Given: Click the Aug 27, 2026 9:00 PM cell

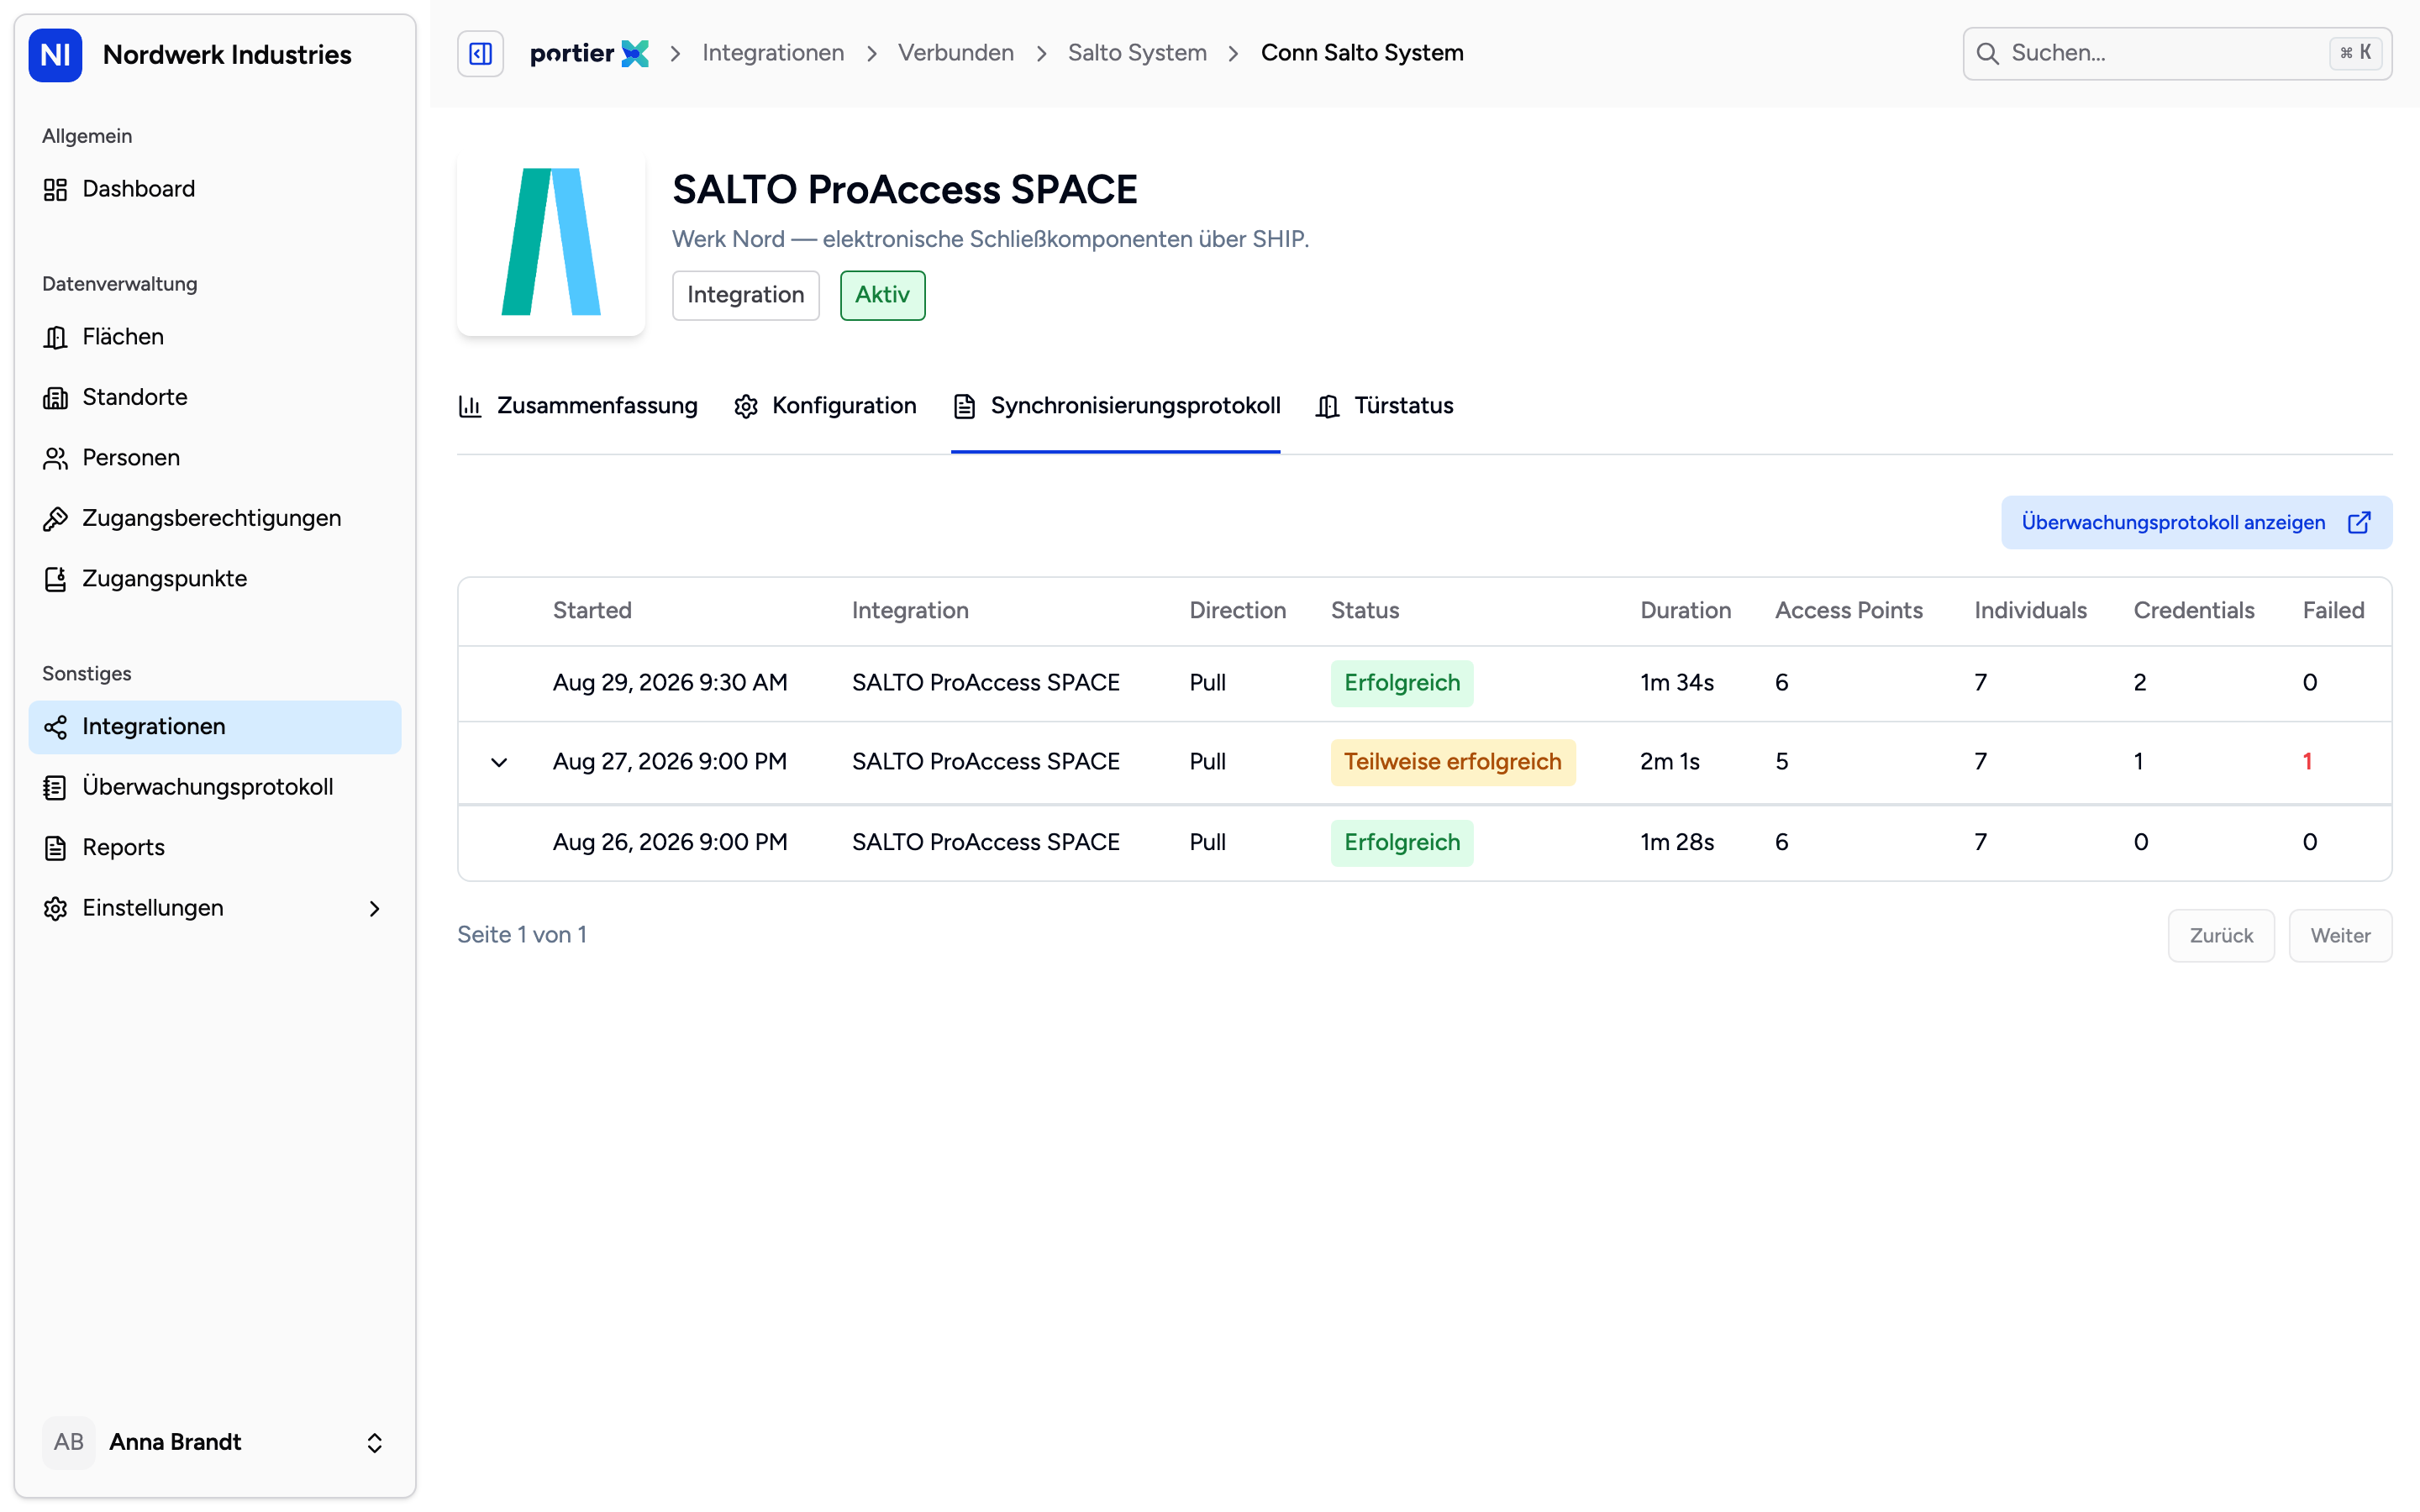Looking at the screenshot, I should click(x=670, y=762).
